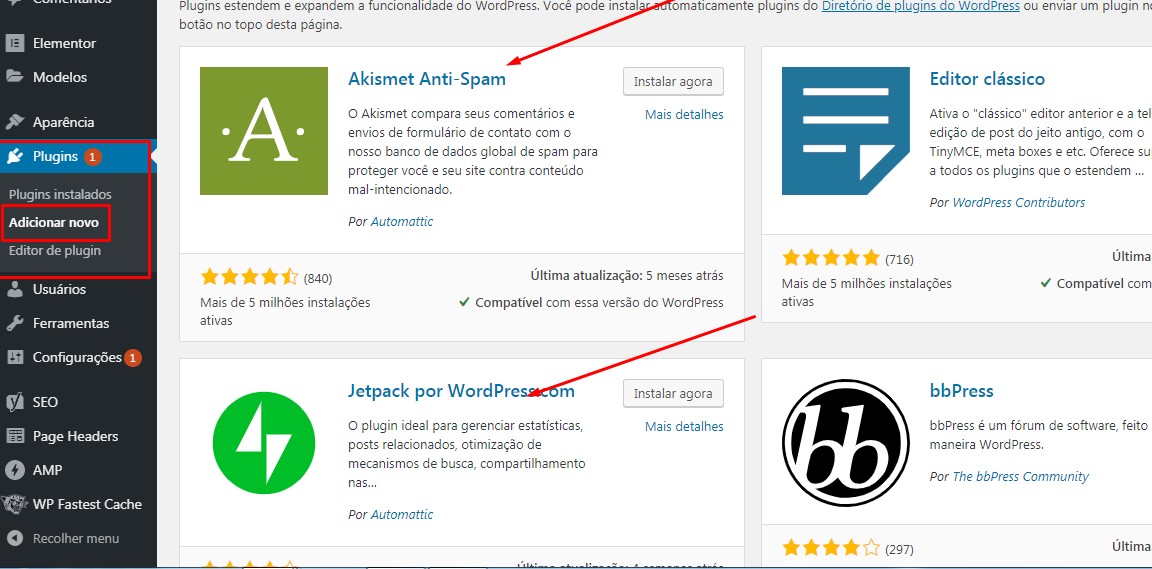1152x569 pixels.
Task: Select Adicionar novo submenu
Action: click(54, 223)
